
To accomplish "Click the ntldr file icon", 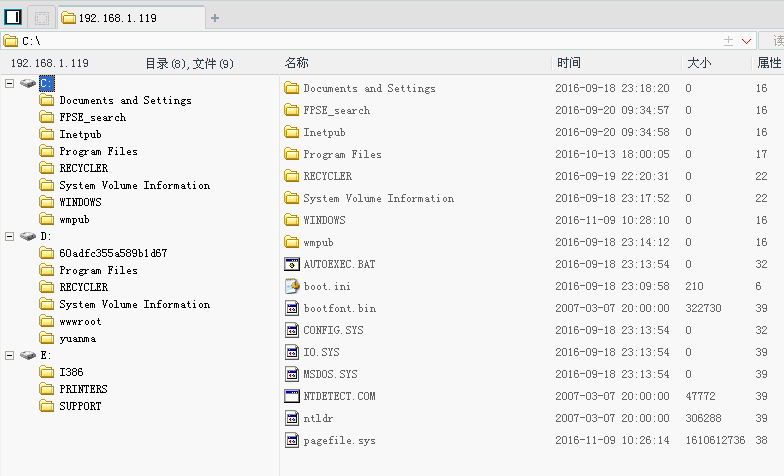I will (292, 418).
